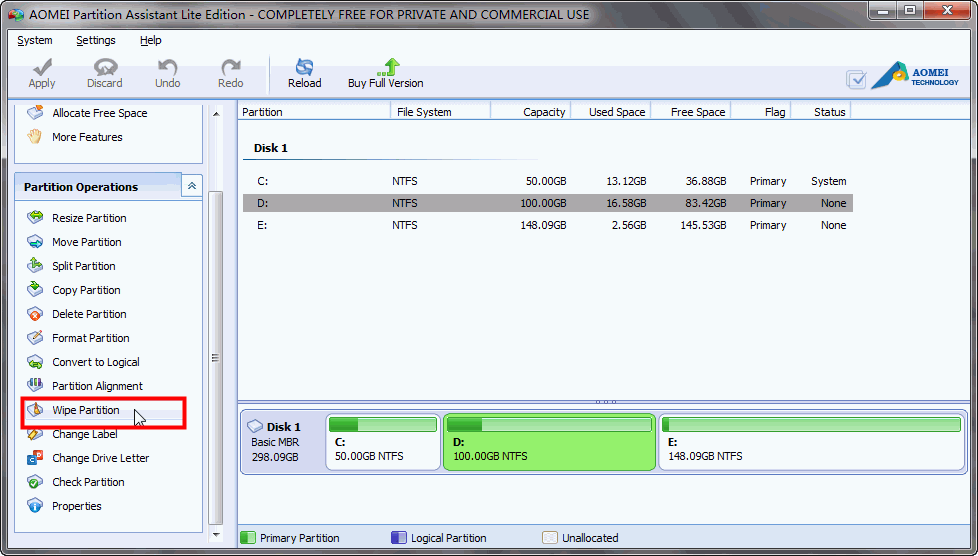
Task: Choose Move Partition operation
Action: pyautogui.click(x=87, y=242)
